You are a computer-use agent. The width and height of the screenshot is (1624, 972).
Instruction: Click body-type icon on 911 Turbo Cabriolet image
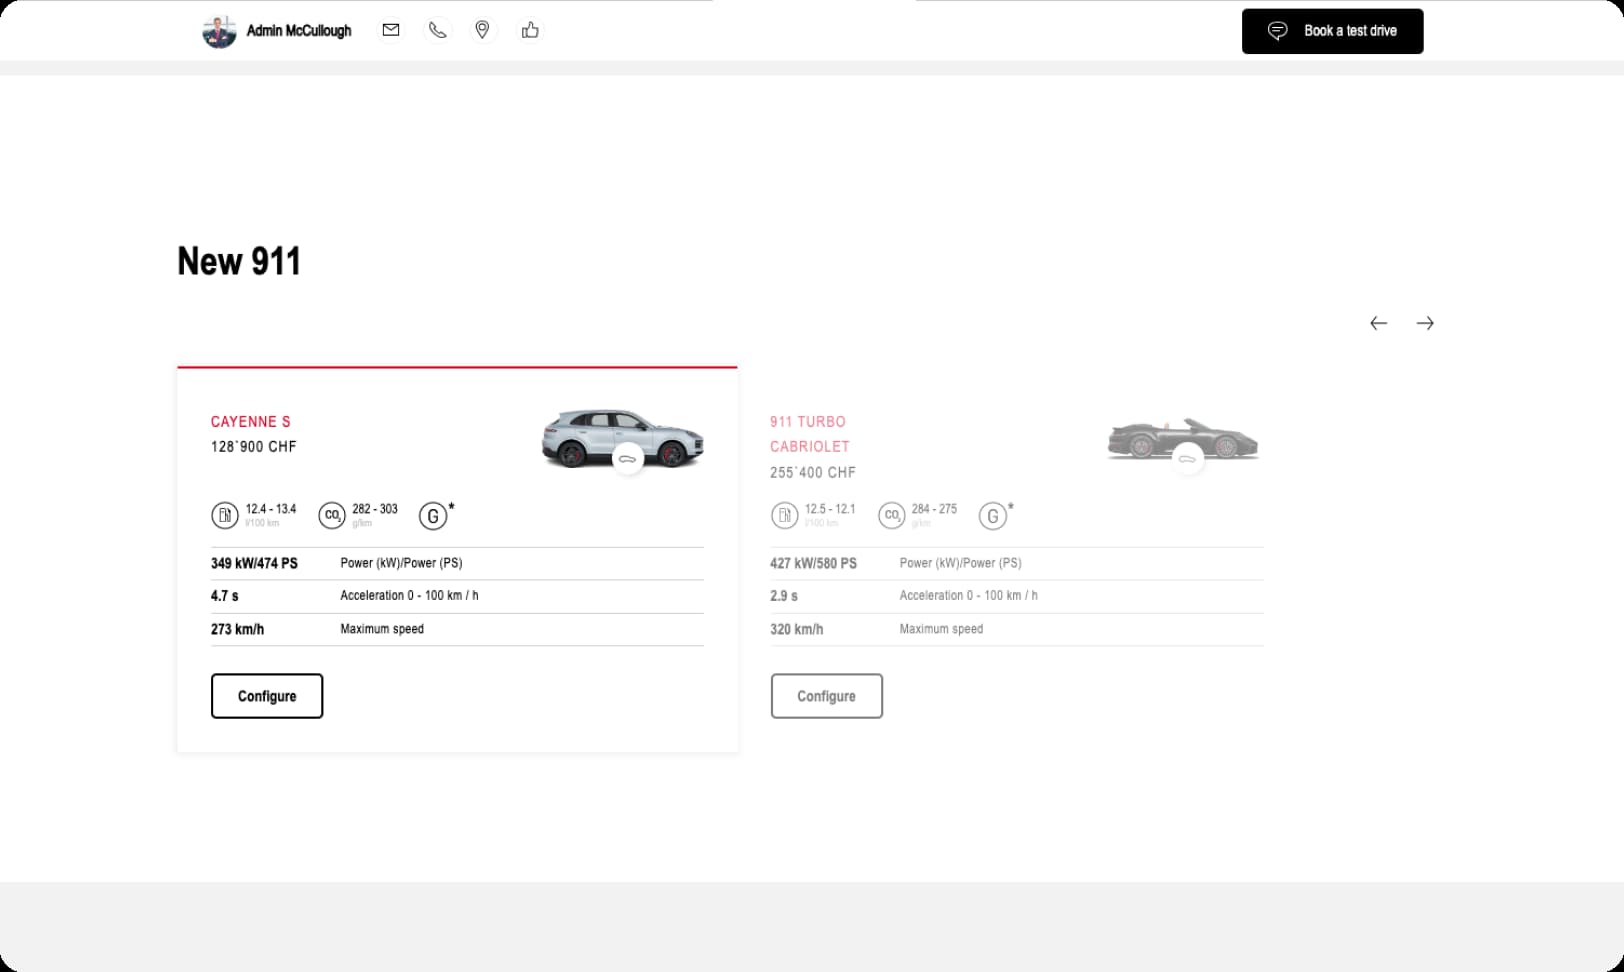point(1187,459)
